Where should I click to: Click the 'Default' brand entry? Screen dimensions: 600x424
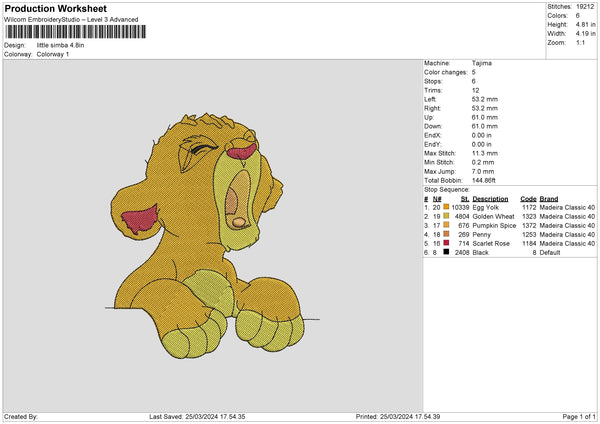pos(550,253)
